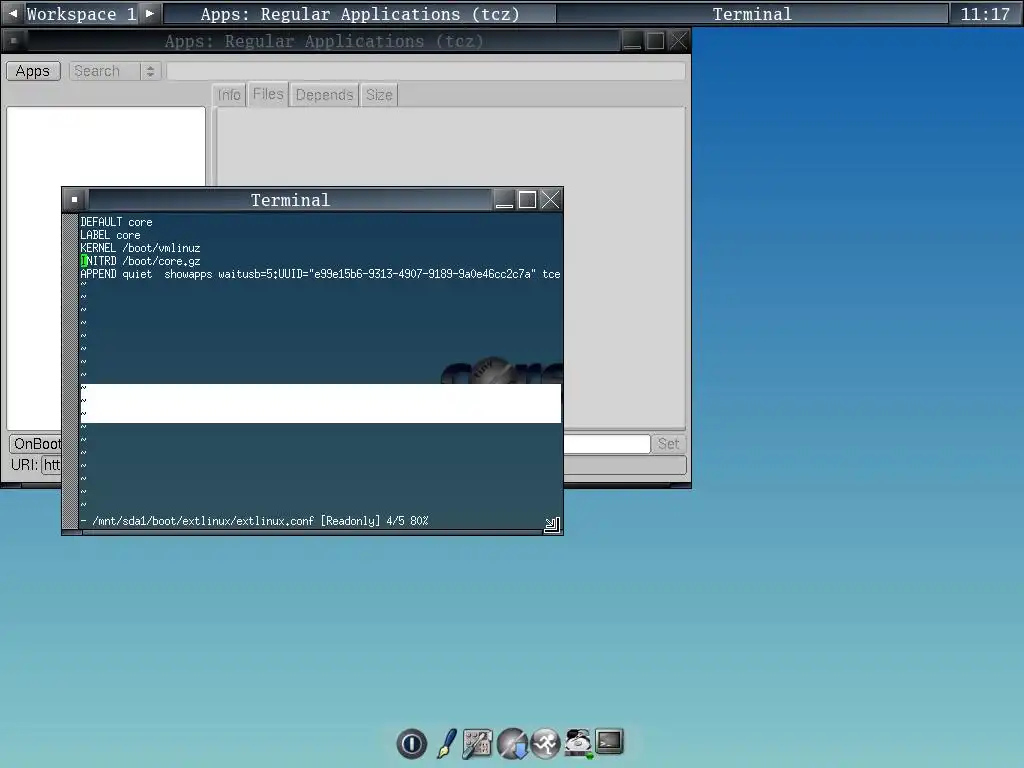This screenshot has height=768, width=1024.
Task: Maximize the Terminal window
Action: [x=528, y=199]
